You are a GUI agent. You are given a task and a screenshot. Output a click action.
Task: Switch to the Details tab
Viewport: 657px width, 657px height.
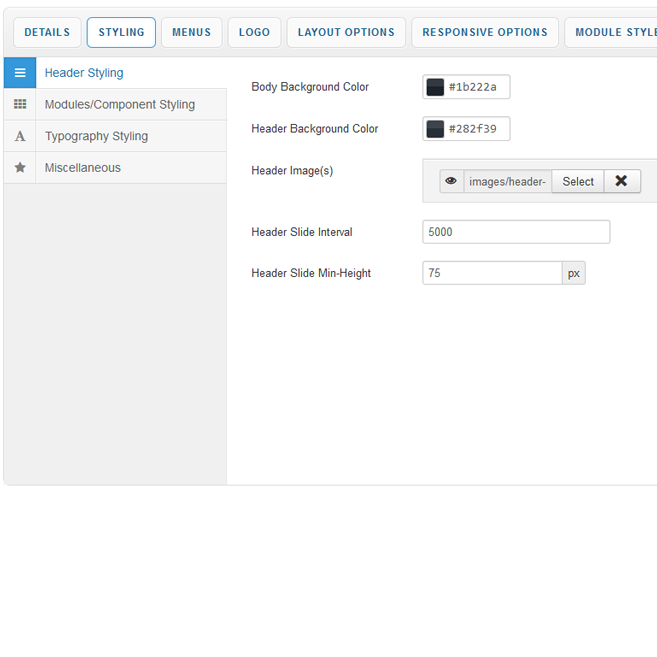47,32
